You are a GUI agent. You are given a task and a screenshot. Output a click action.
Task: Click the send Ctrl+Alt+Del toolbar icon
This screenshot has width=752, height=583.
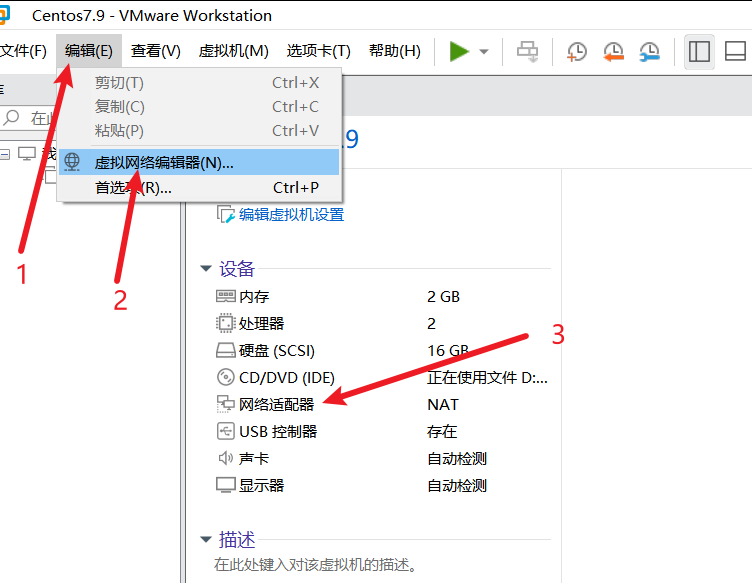[x=528, y=51]
